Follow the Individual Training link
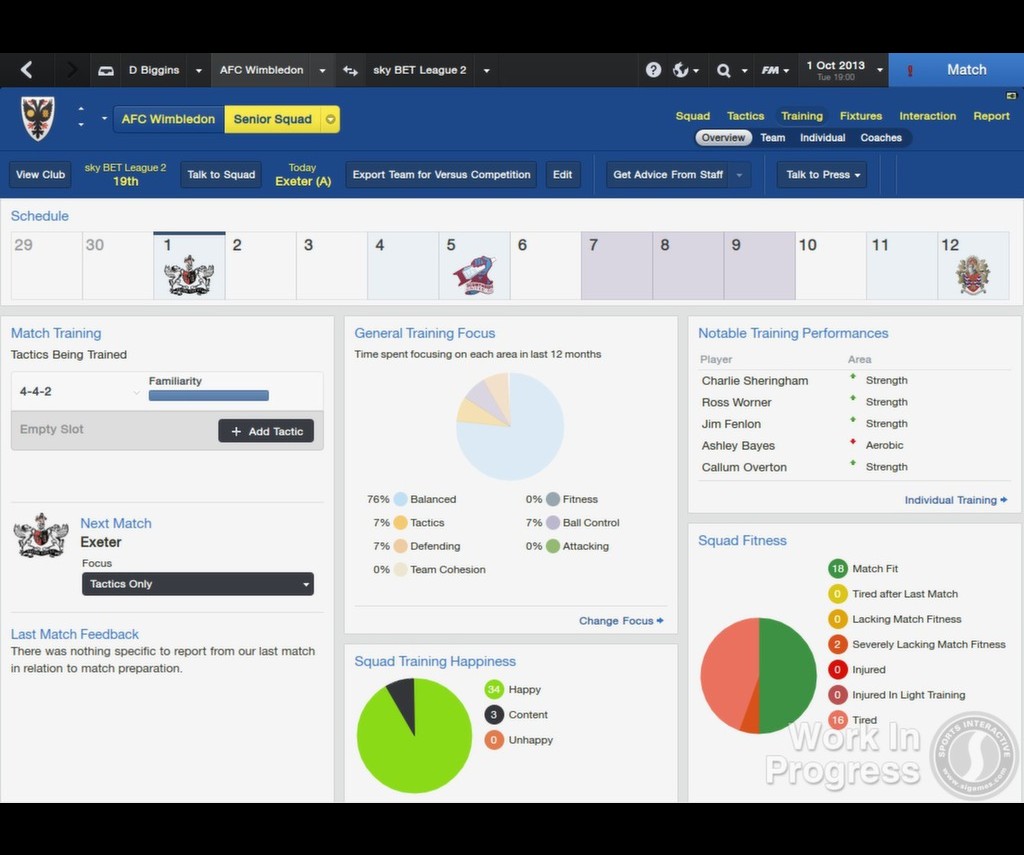 (x=955, y=500)
